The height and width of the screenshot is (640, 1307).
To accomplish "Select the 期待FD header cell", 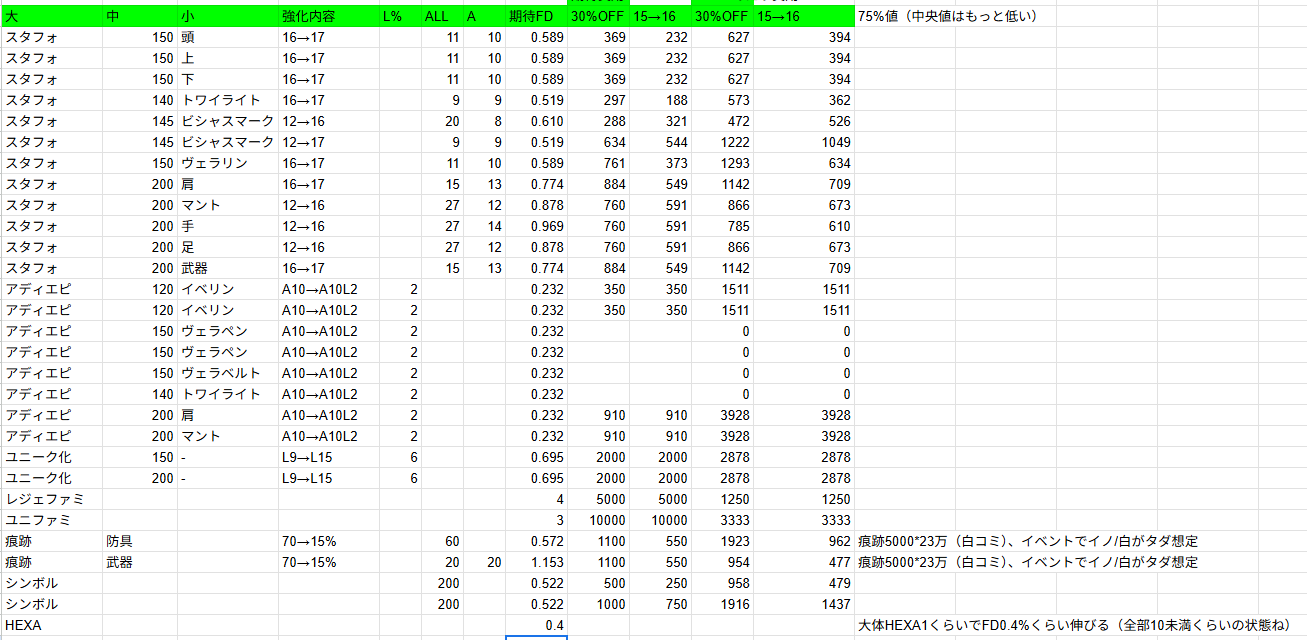I will click(x=537, y=16).
